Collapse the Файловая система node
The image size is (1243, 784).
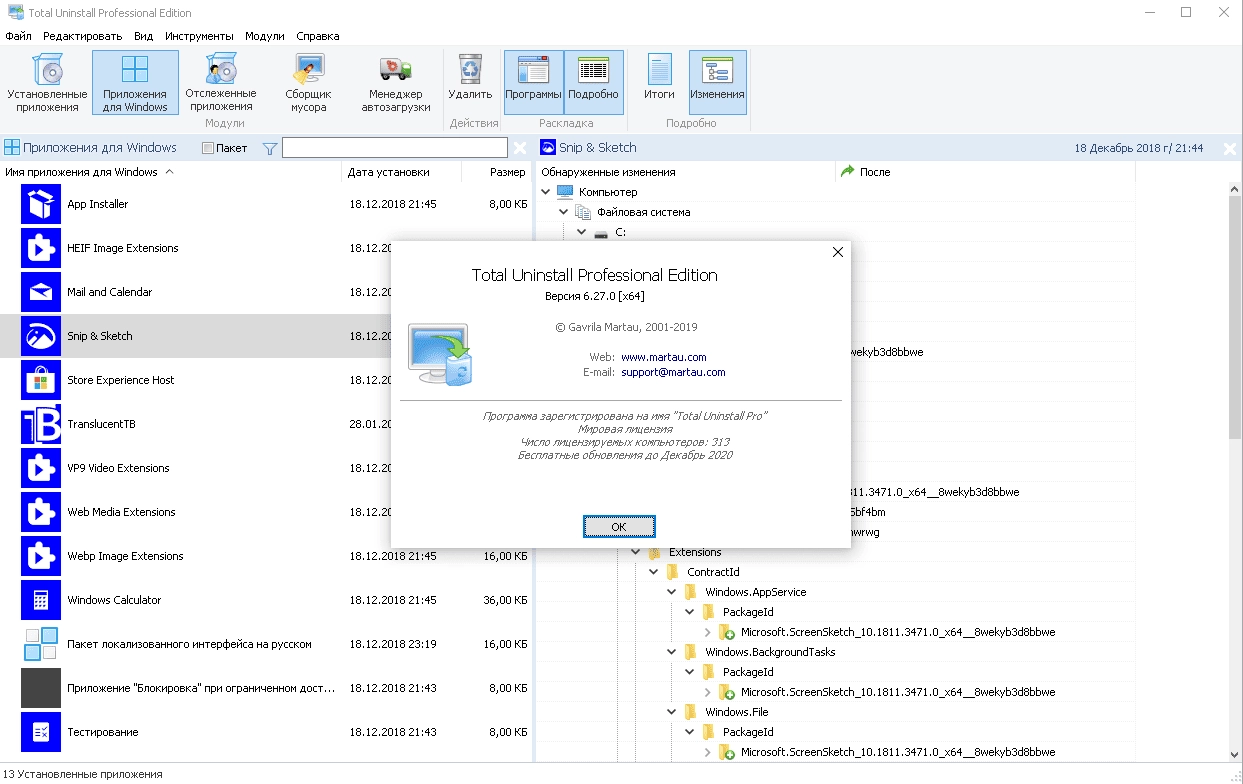click(x=564, y=212)
